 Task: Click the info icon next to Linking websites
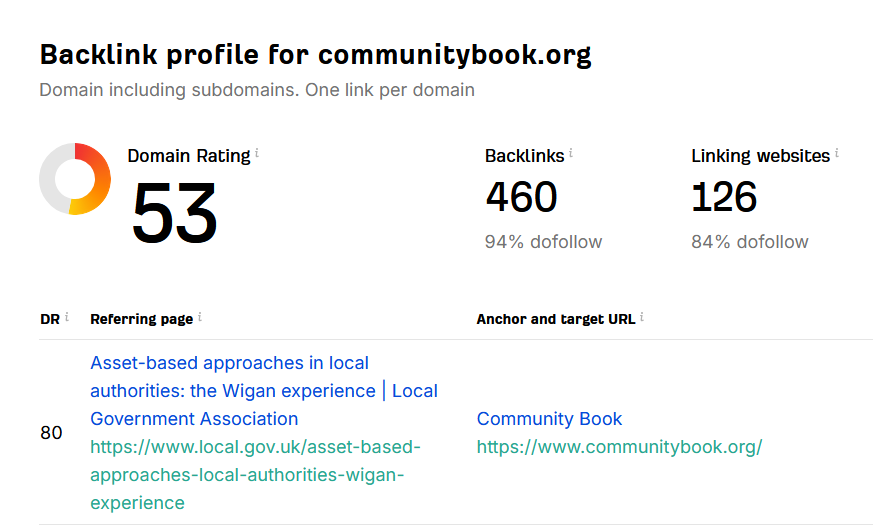coord(837,153)
